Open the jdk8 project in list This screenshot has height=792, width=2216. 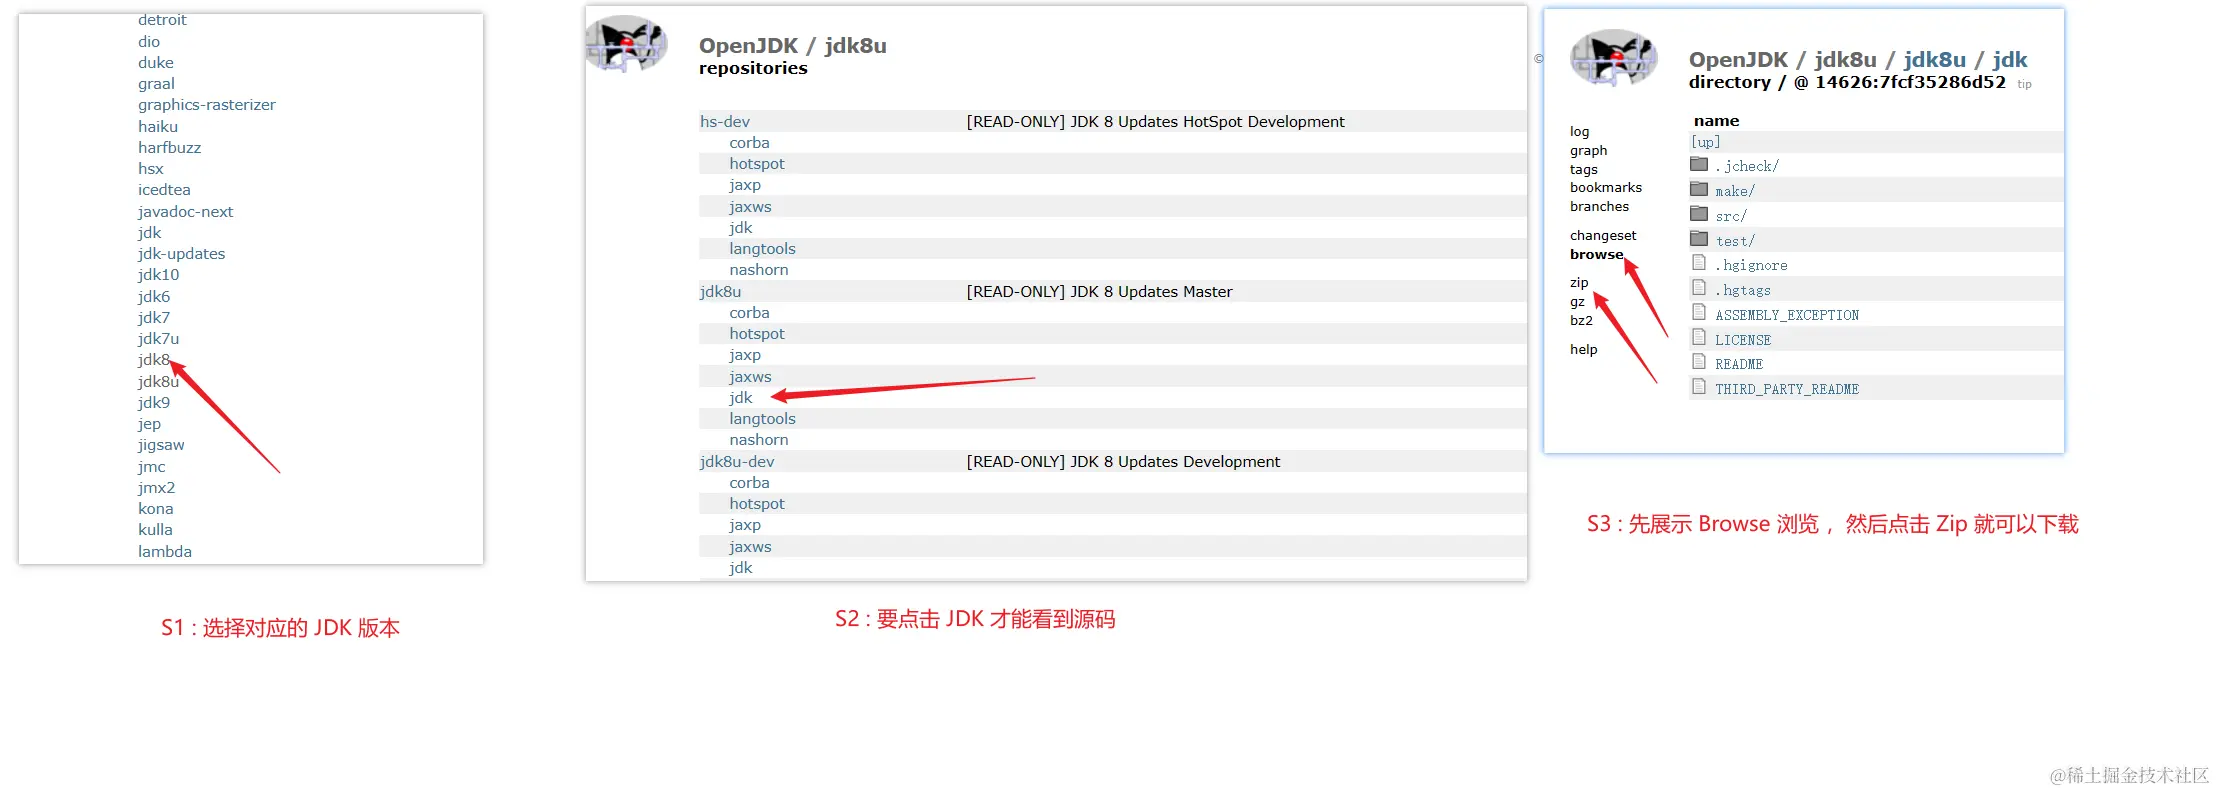pos(154,360)
